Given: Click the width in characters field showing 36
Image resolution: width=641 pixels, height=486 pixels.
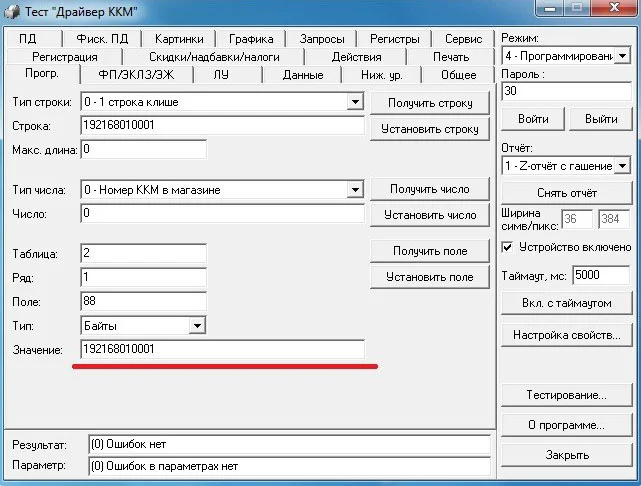Looking at the screenshot, I should 576,219.
